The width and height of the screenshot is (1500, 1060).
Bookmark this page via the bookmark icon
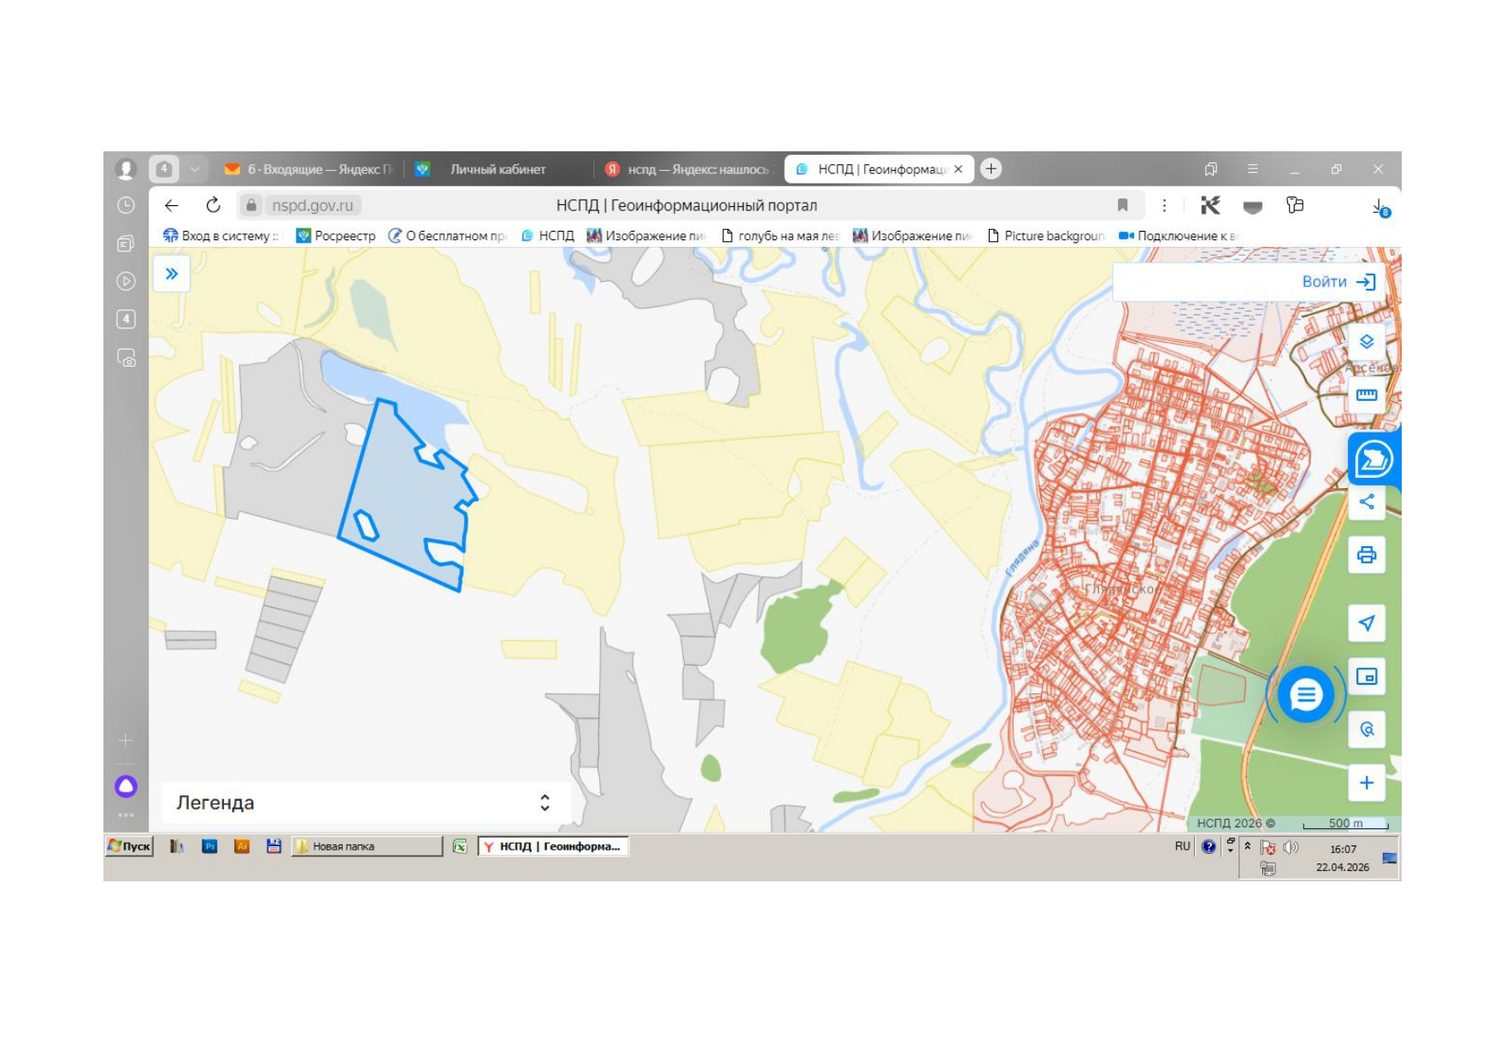[1122, 205]
